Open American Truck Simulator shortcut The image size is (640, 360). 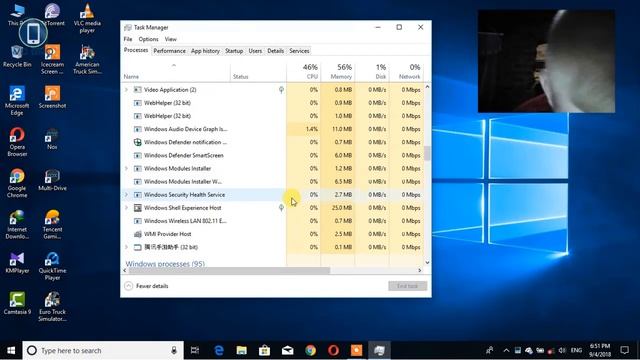coord(87,60)
